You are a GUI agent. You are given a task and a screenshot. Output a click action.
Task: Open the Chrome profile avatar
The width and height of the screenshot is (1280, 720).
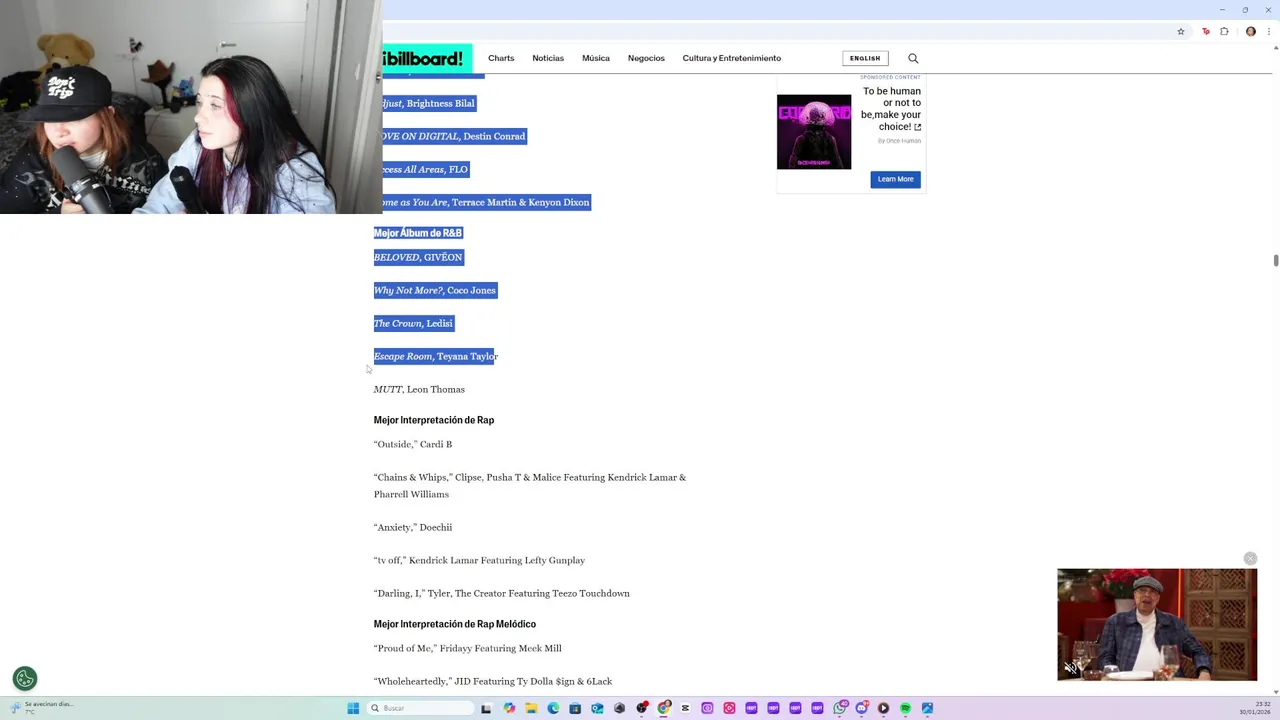(1251, 31)
